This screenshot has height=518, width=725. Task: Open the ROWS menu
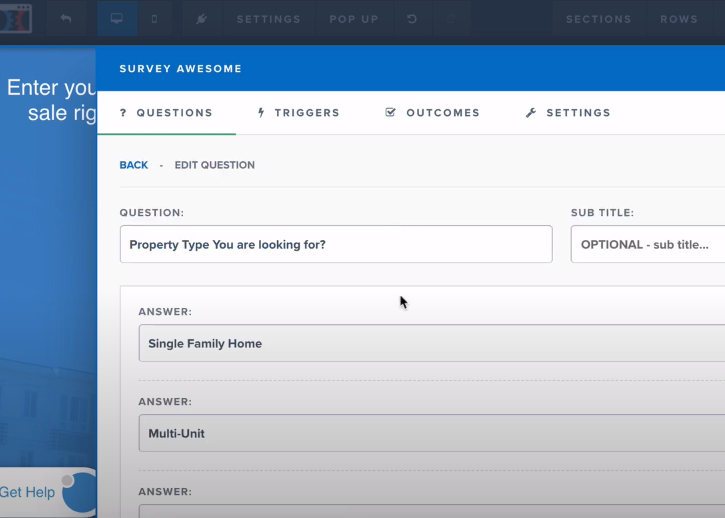click(x=679, y=19)
